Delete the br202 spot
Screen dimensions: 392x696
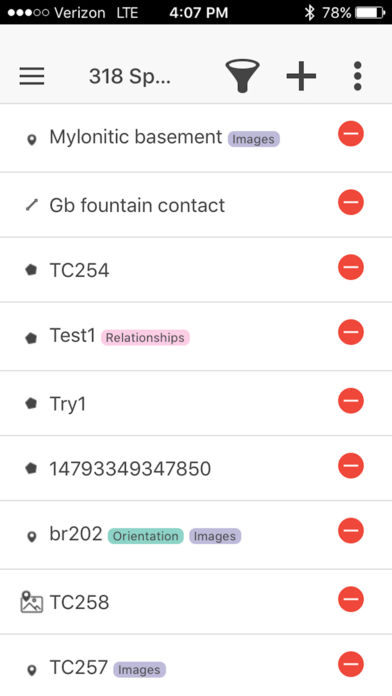tap(351, 530)
